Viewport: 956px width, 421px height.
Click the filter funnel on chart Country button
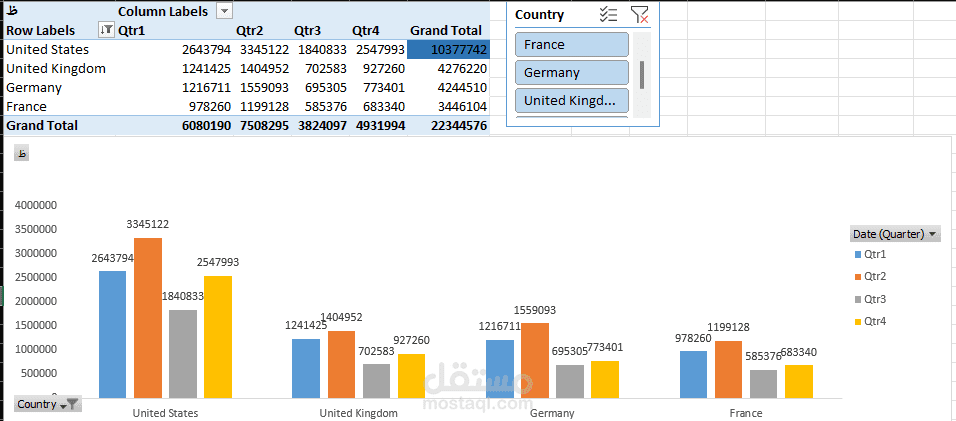click(x=72, y=405)
